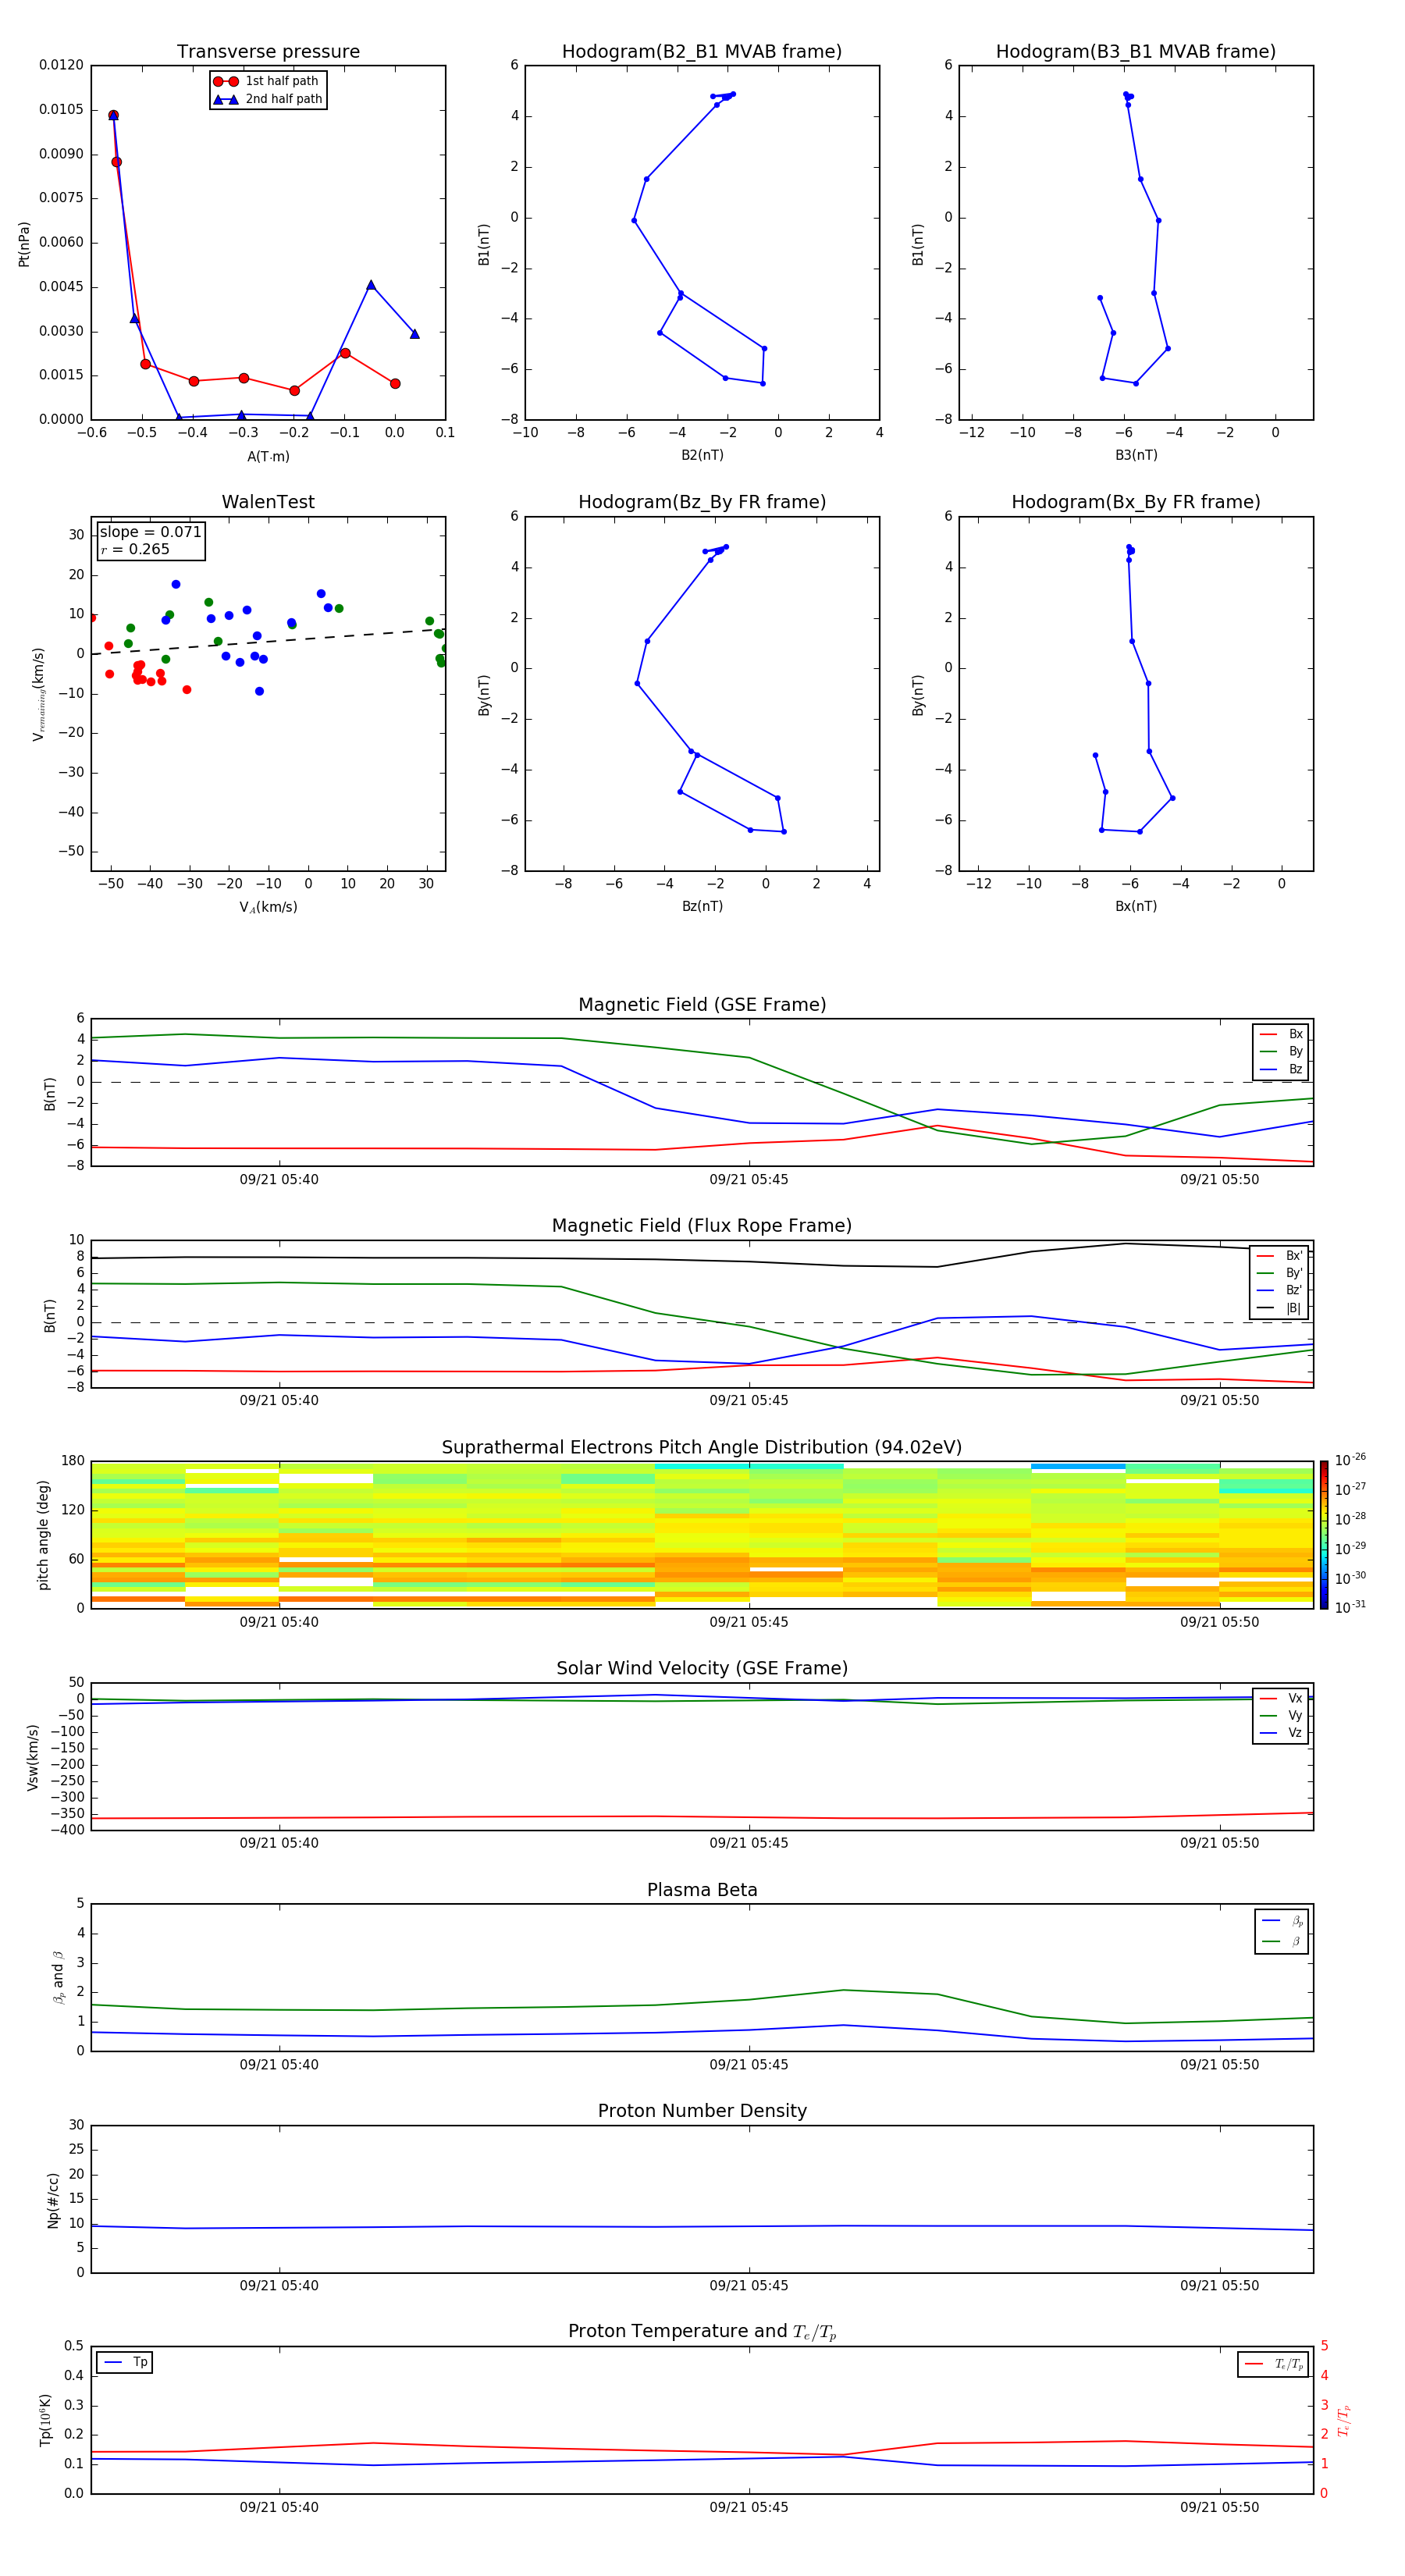This screenshot has width=1405, height=2576.
Task: Click the 'Transverse pressure' plot title
Action: point(268,52)
